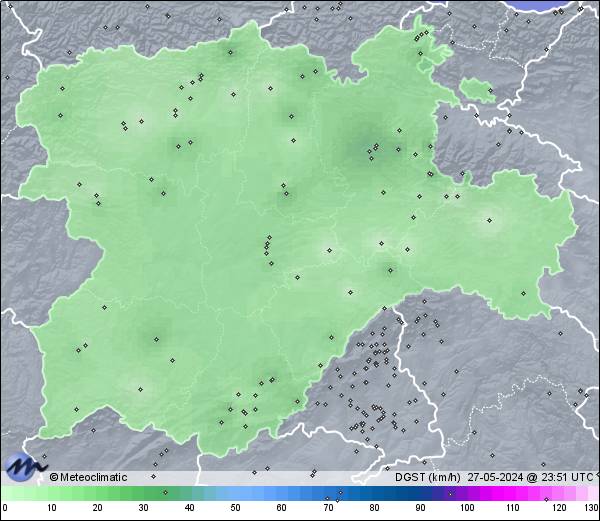Image resolution: width=600 pixels, height=521 pixels.
Task: Click the DGST (km/h) label
Action: [x=428, y=477]
